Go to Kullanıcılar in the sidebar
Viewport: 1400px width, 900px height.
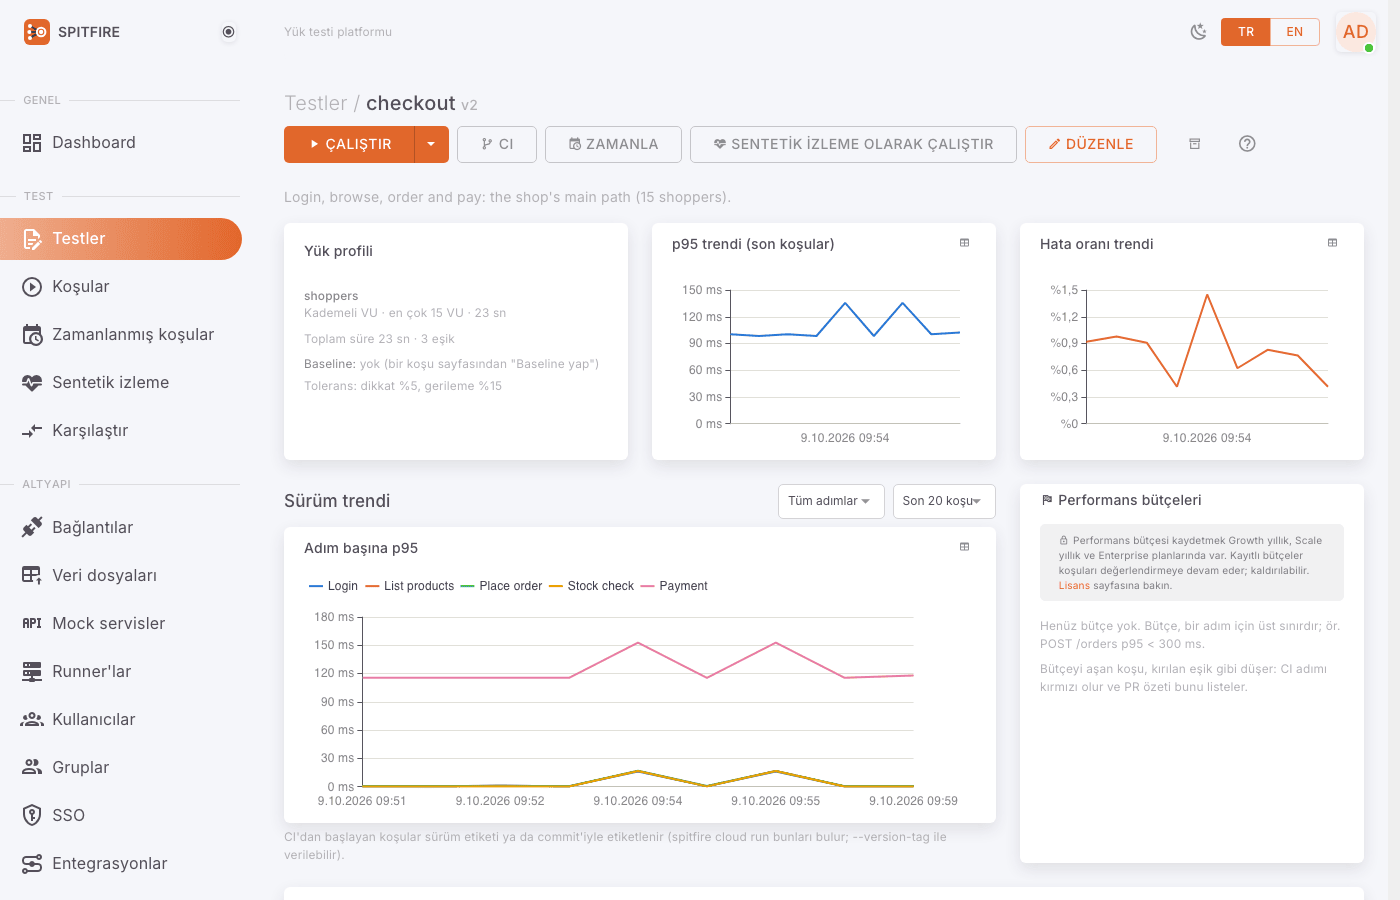[x=121, y=719]
